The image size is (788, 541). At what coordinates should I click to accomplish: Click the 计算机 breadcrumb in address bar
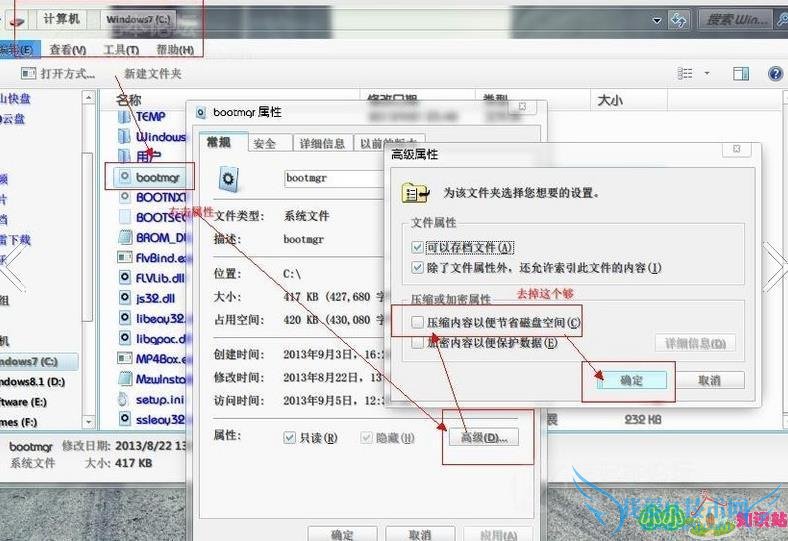tap(62, 19)
